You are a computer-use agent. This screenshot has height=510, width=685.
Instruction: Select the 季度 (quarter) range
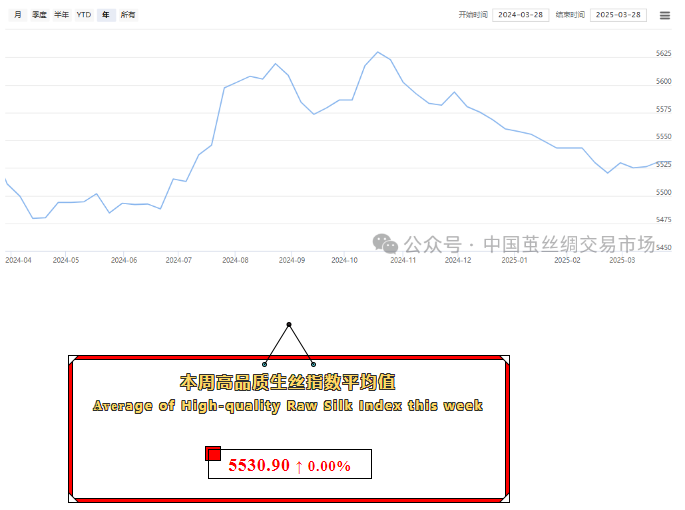pos(39,15)
